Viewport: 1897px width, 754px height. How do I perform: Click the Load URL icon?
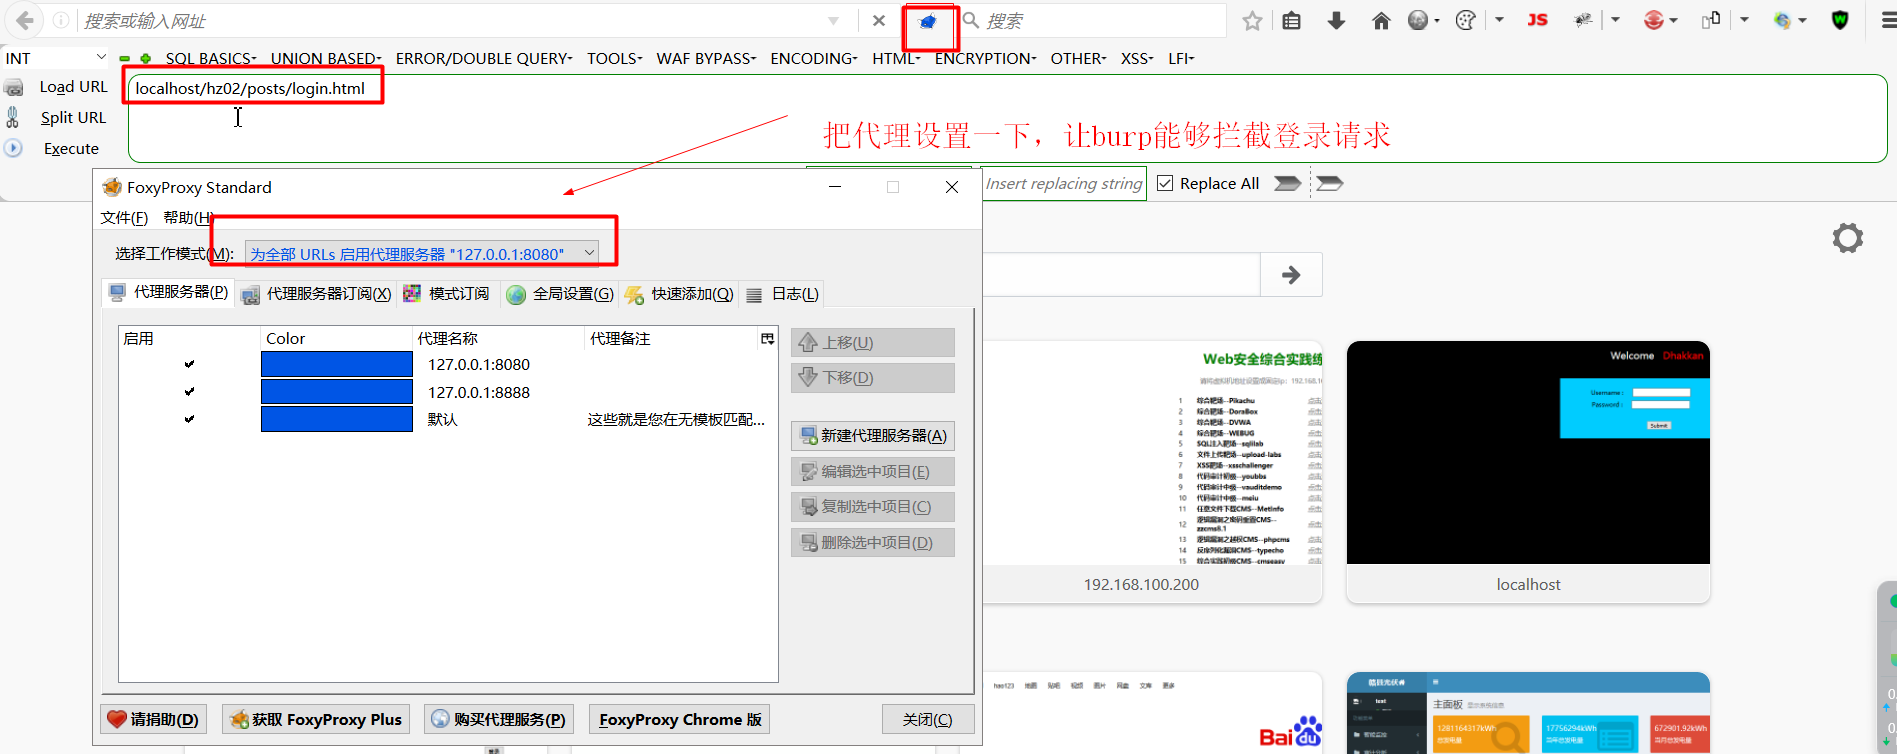tap(14, 88)
